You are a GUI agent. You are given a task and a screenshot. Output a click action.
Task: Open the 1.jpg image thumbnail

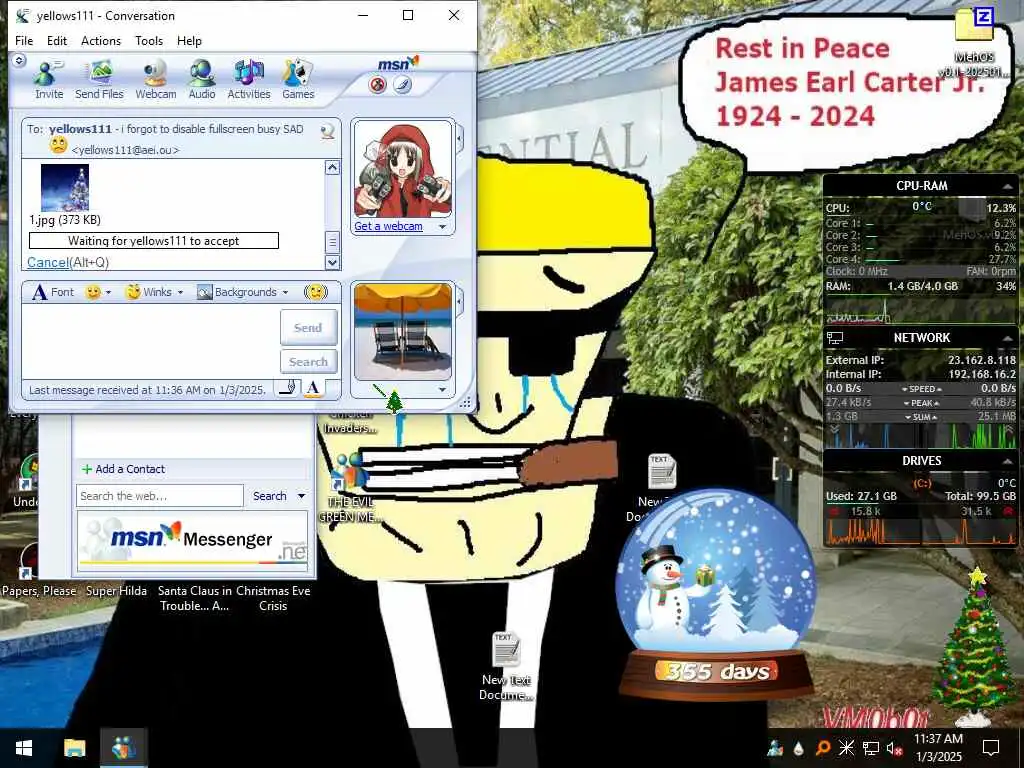[65, 187]
